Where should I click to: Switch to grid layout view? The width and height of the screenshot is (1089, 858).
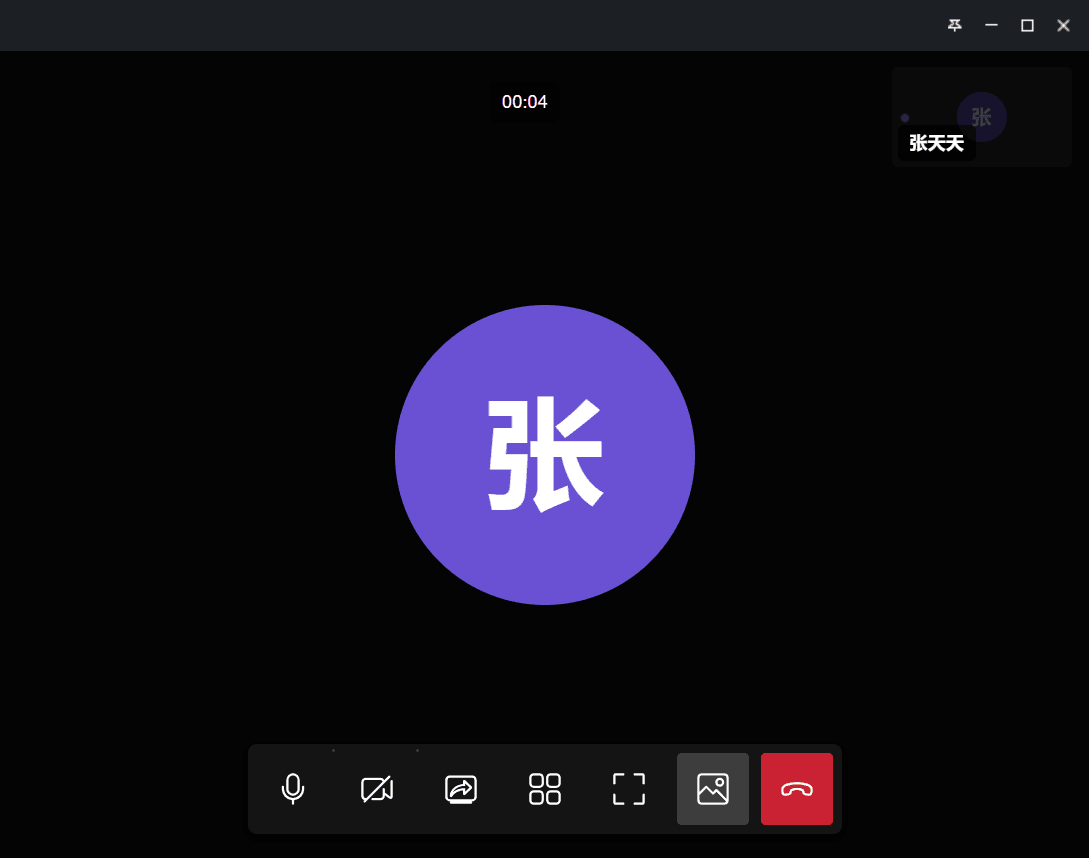pos(545,789)
